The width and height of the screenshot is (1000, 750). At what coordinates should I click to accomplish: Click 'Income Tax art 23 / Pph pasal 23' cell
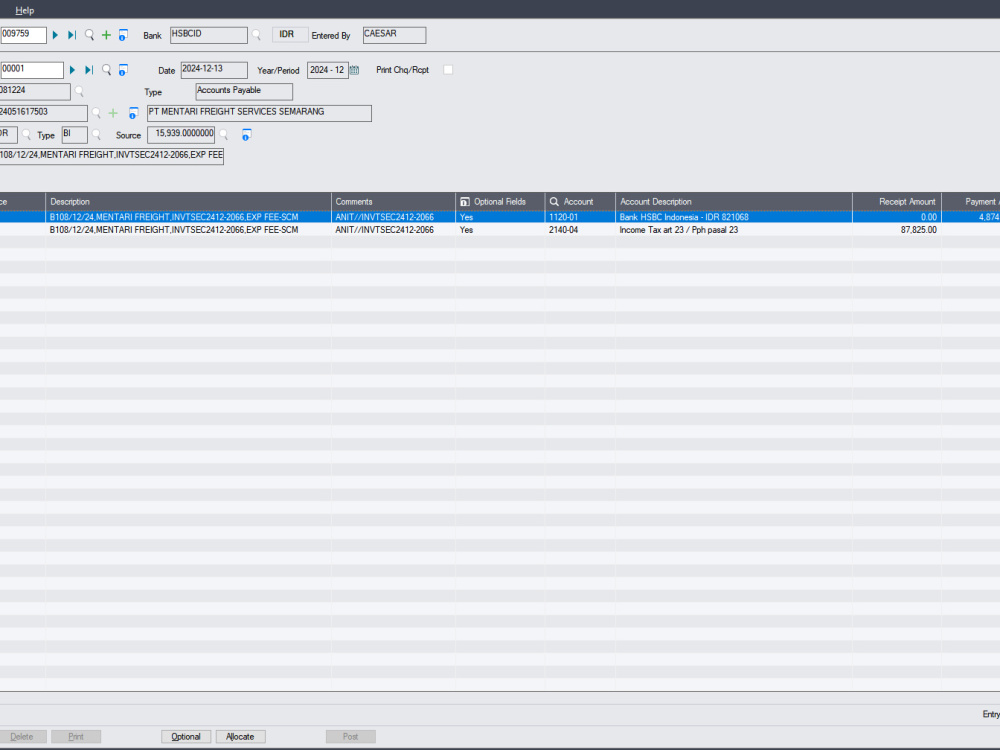click(x=733, y=230)
